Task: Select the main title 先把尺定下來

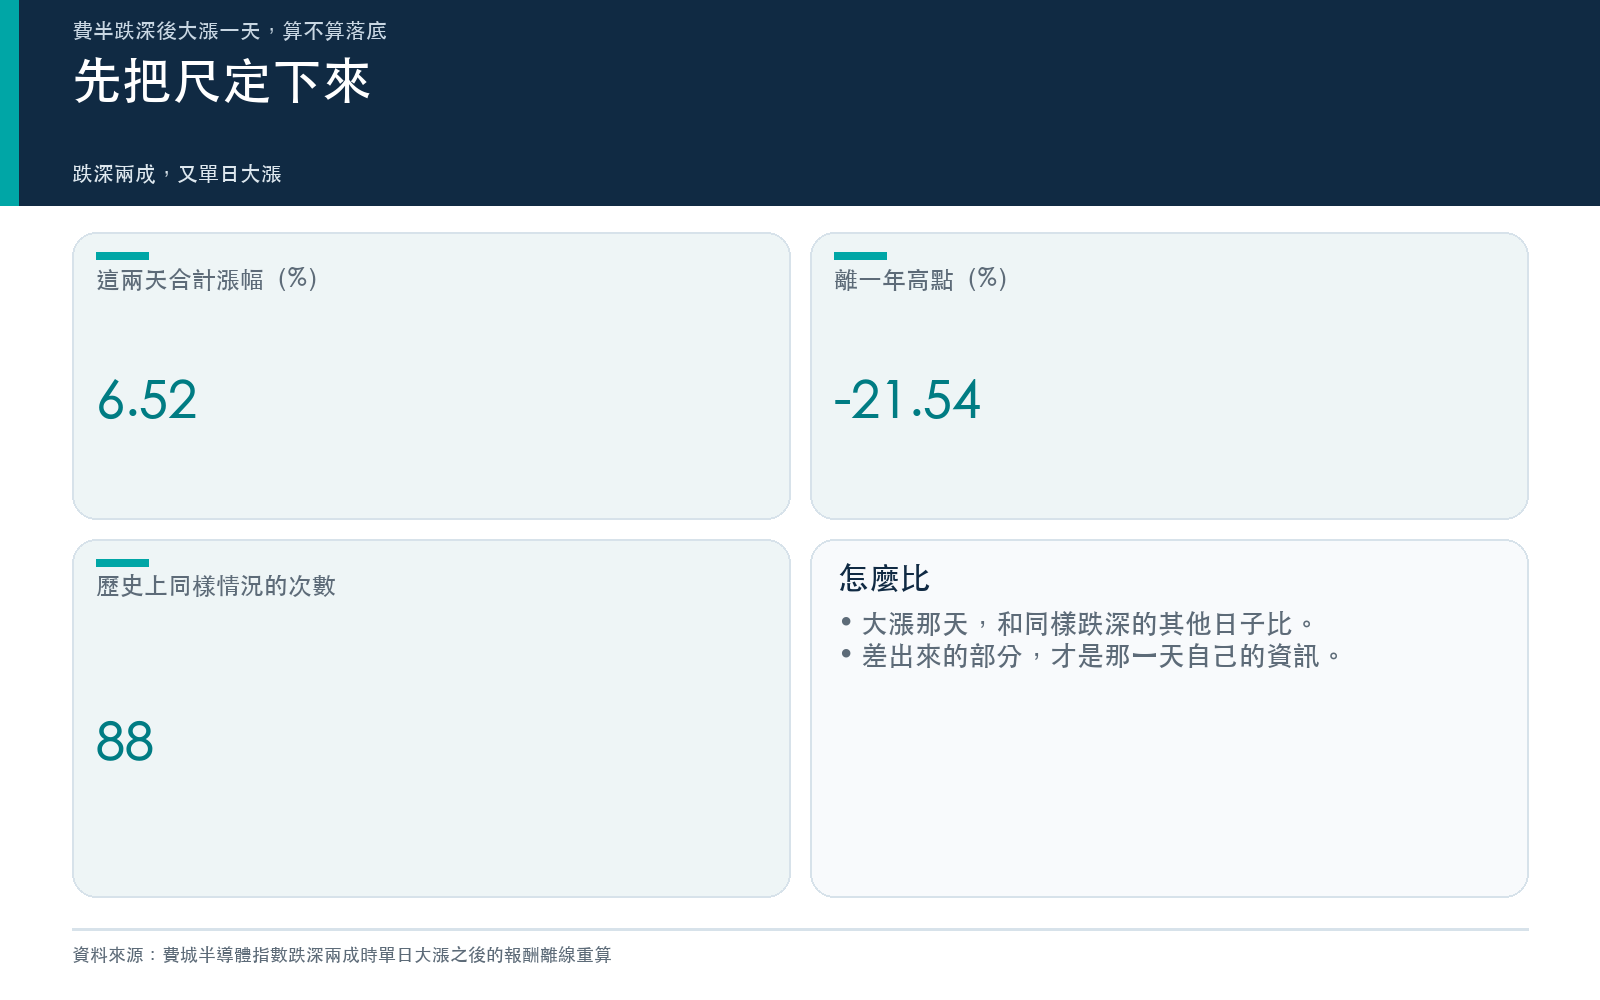Action: click(x=222, y=81)
